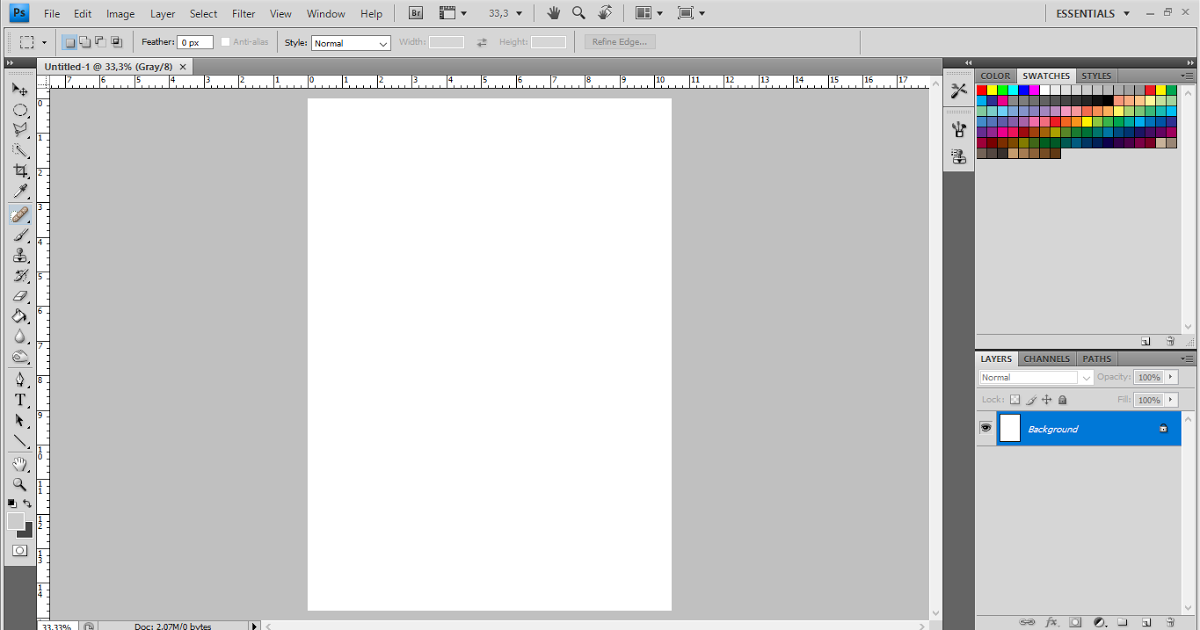Screen dimensions: 1200x630
Task: Create a new layer in Layers panel
Action: click(x=1146, y=622)
